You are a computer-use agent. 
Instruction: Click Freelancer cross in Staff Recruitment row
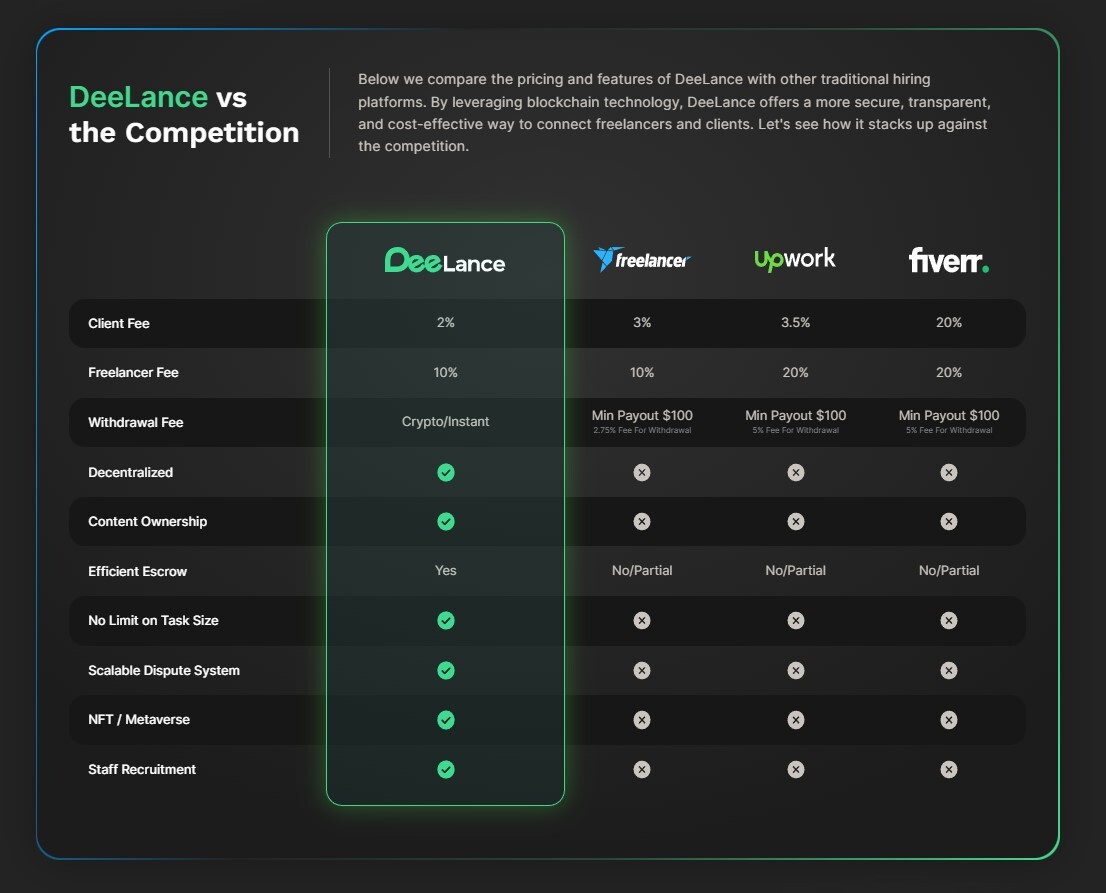[642, 770]
